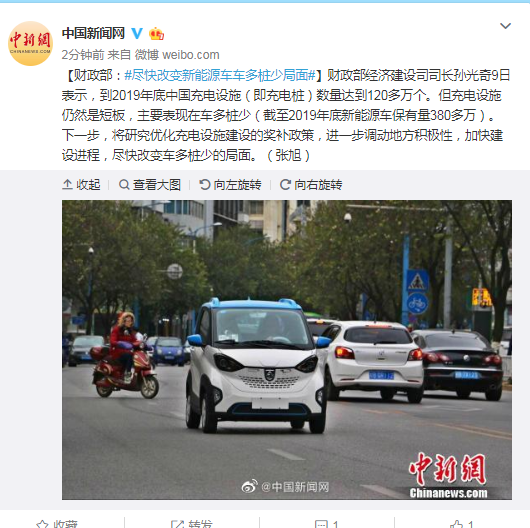The width and height of the screenshot is (530, 528).
Task: Collapse the image with 收起
Action: [x=81, y=185]
